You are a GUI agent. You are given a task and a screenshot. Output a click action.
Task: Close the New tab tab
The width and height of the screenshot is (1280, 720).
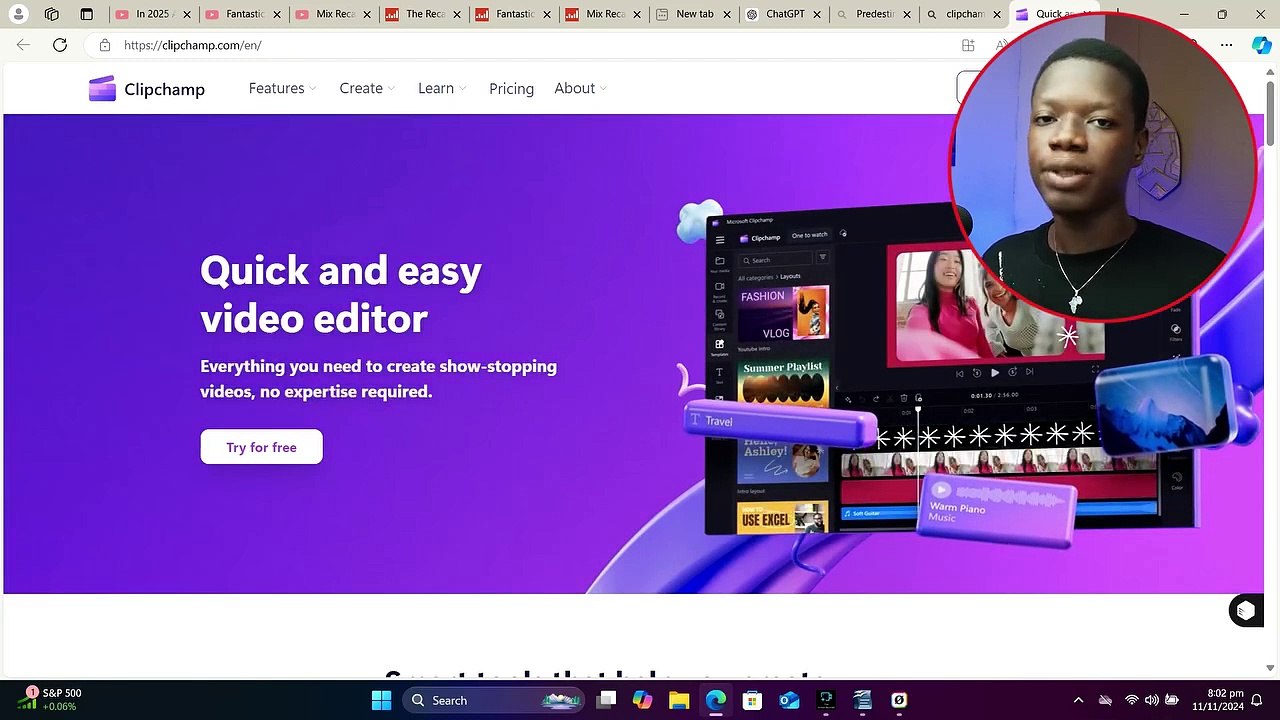[x=726, y=14]
